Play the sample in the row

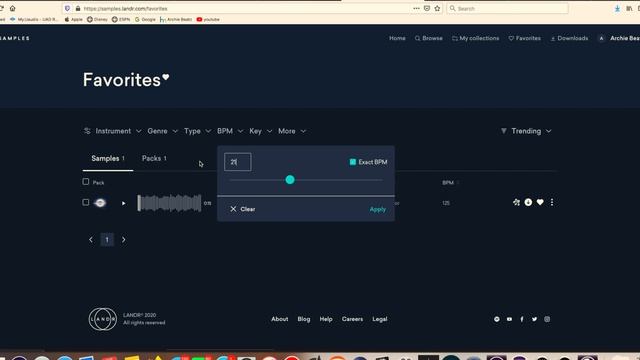tap(123, 203)
